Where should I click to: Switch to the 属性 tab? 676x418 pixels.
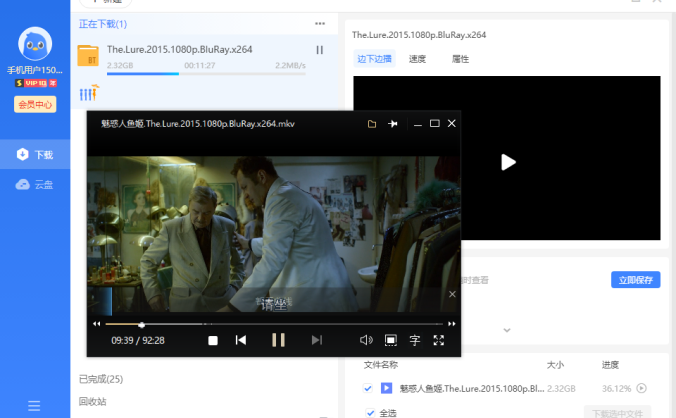(460, 59)
